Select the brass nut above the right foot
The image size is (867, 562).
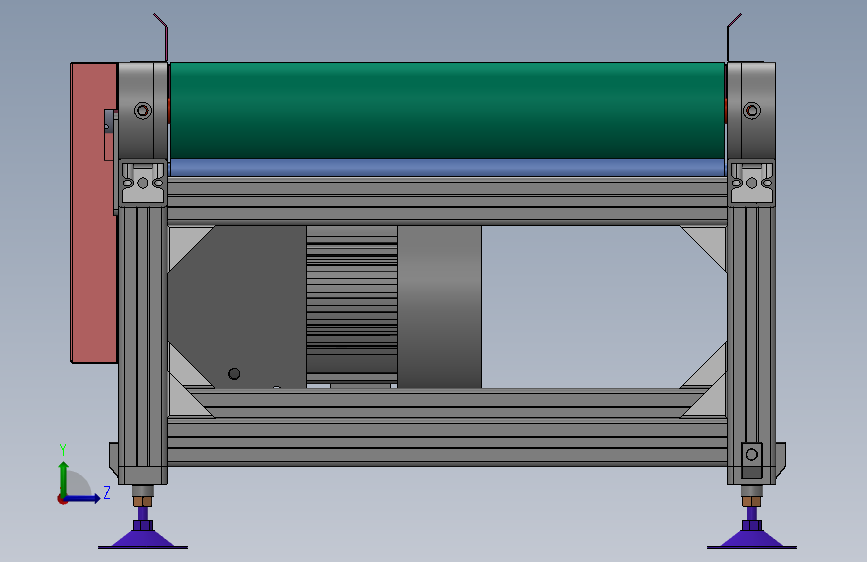click(x=751, y=501)
